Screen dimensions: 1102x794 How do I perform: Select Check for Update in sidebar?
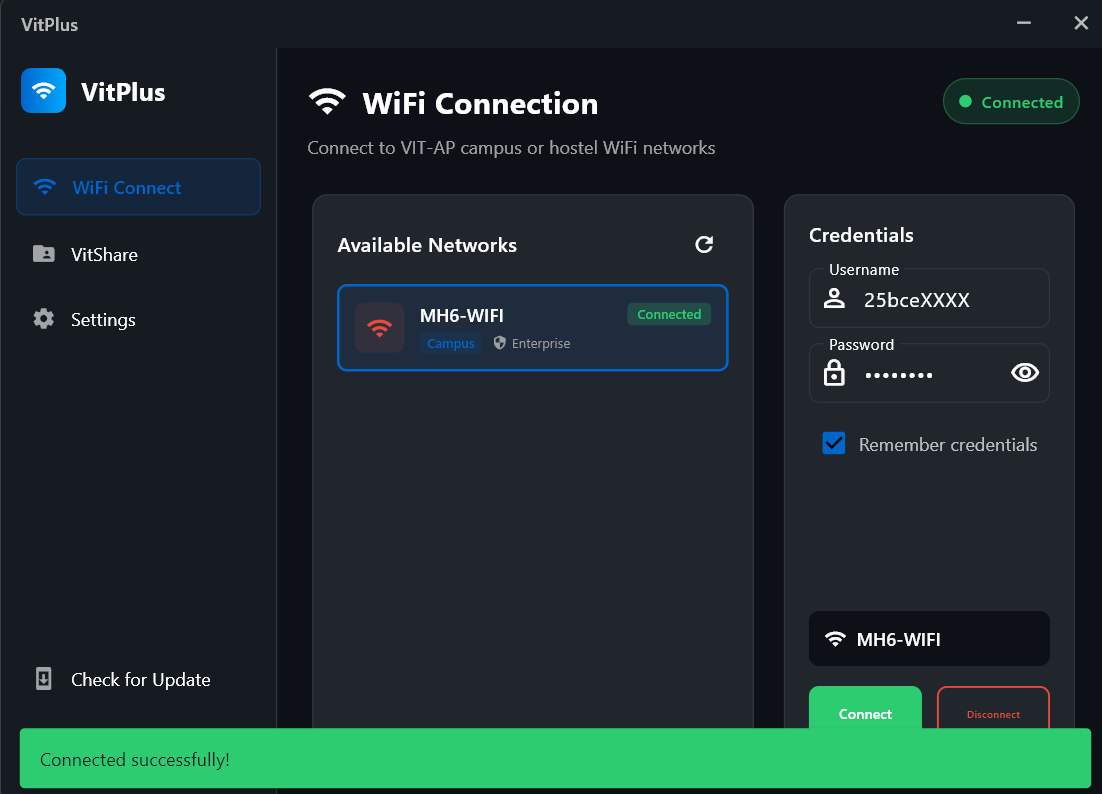click(x=138, y=679)
